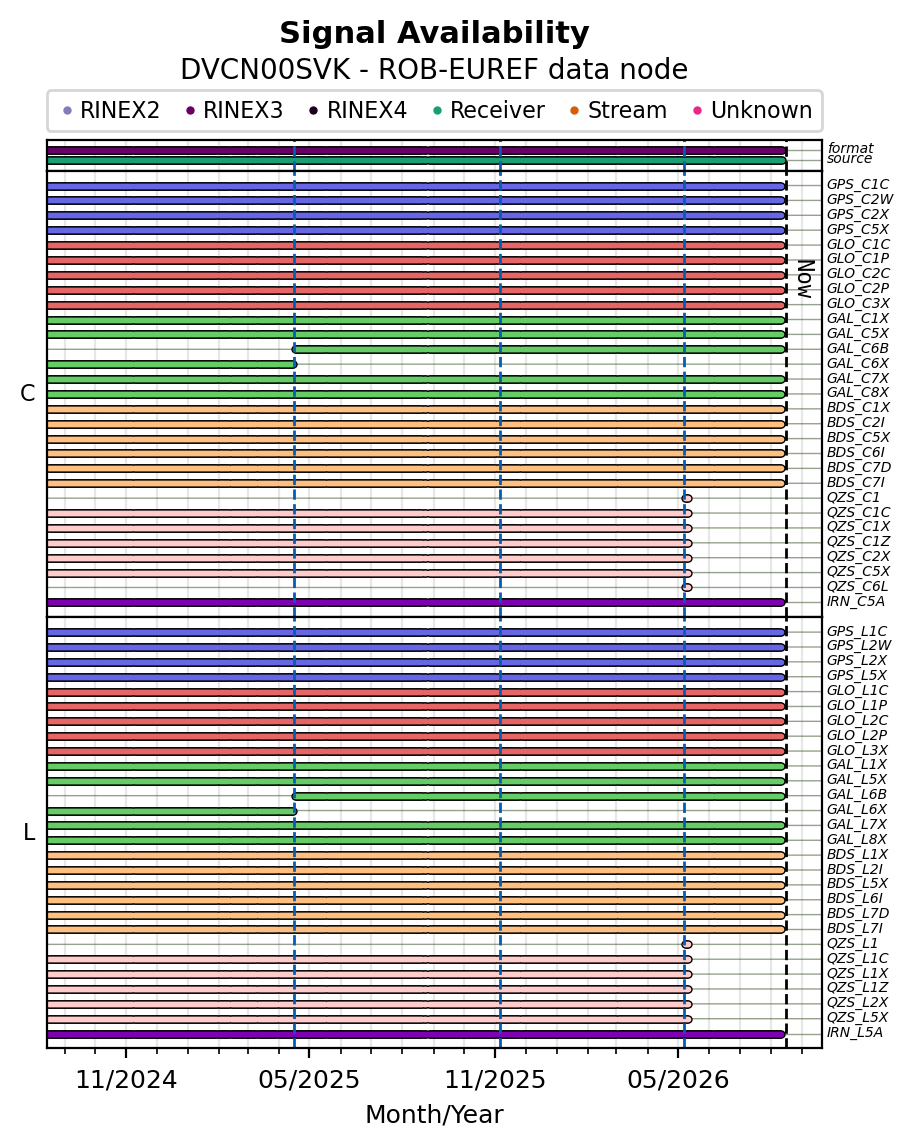Click the BDS_L2I signal label
914x1147 pixels.
(855, 869)
